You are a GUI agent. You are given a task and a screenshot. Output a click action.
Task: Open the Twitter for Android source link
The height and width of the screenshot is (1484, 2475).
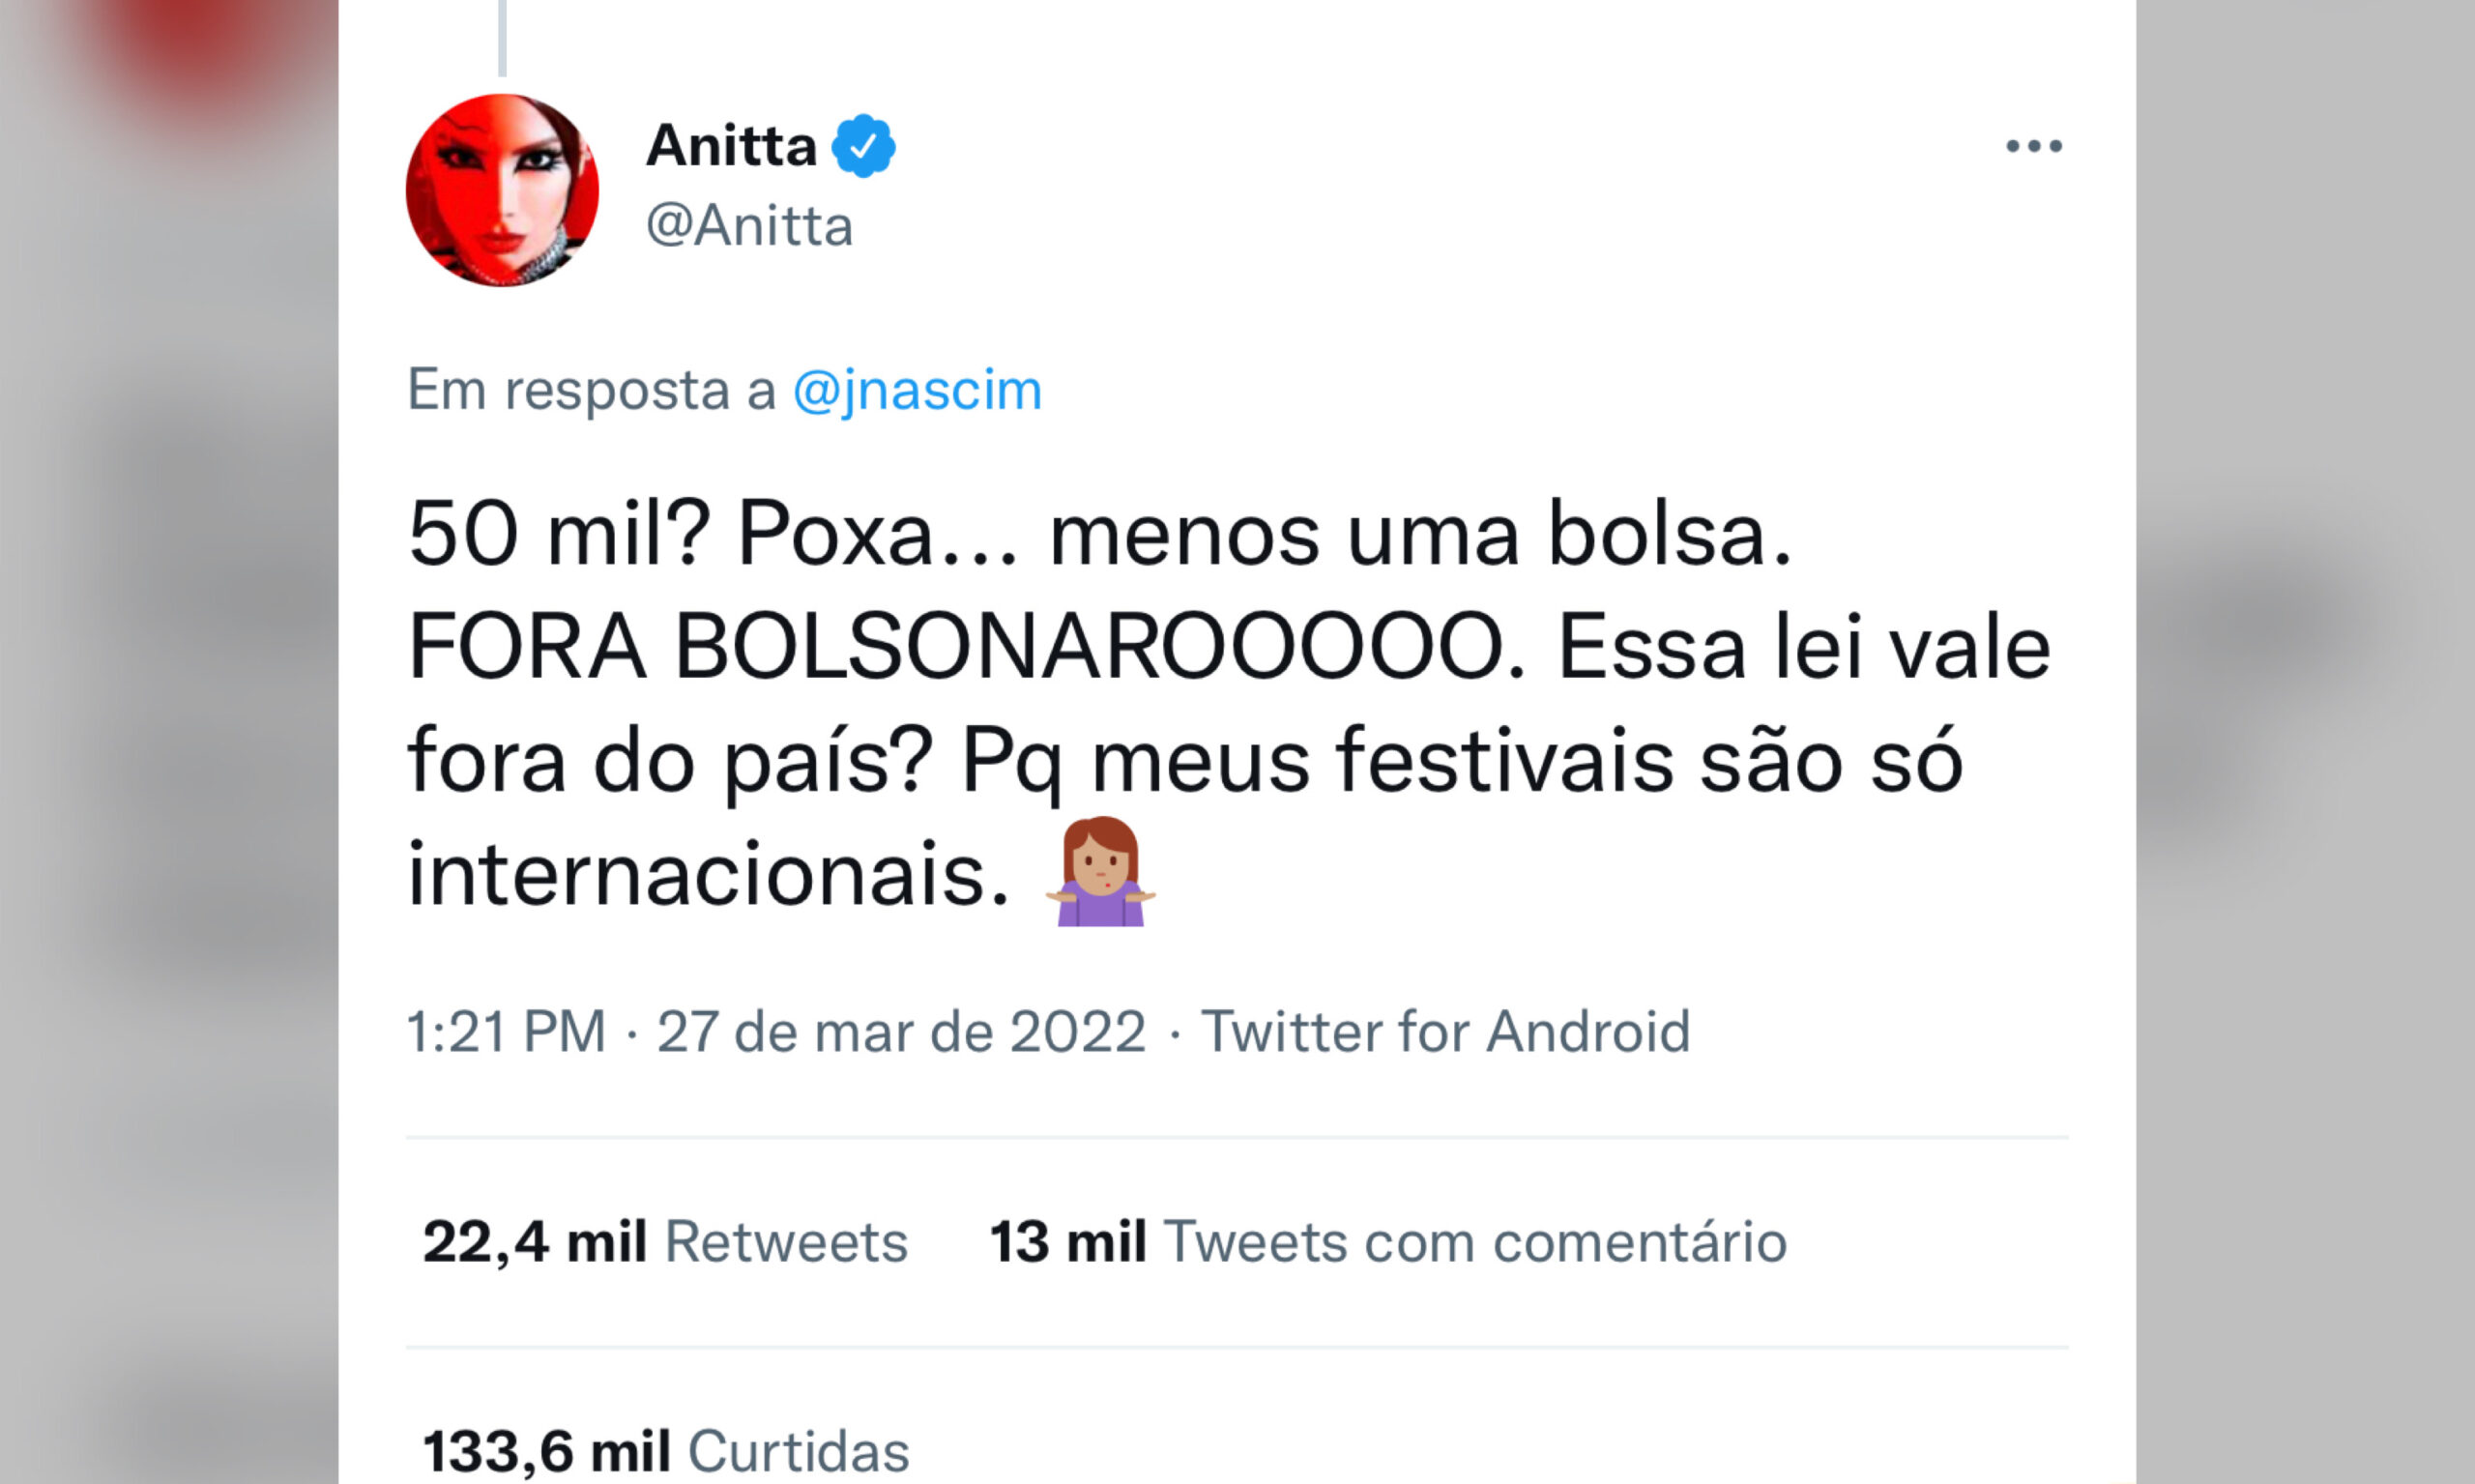(1445, 1032)
